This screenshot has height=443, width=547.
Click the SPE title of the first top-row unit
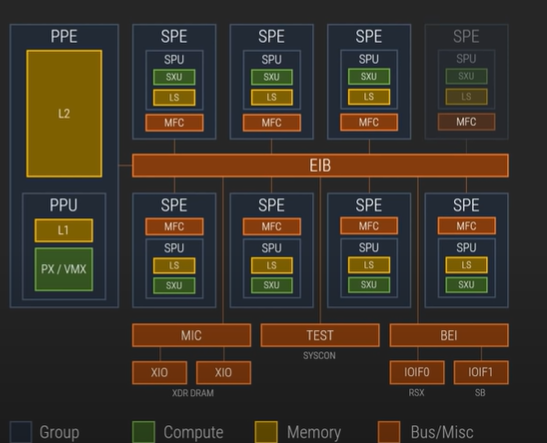point(174,36)
